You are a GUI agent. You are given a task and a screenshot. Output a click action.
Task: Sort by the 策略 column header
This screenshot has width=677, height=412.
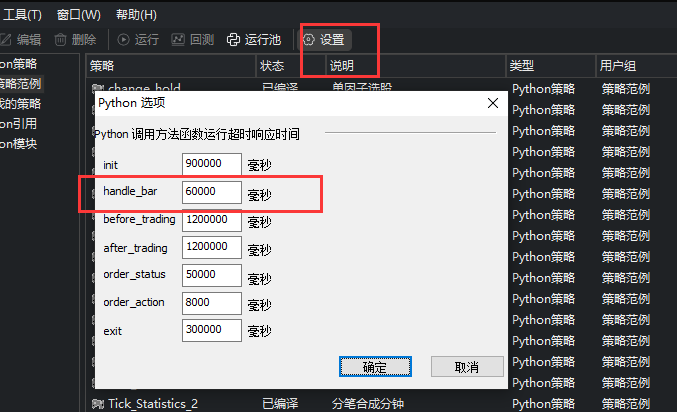tap(171, 66)
